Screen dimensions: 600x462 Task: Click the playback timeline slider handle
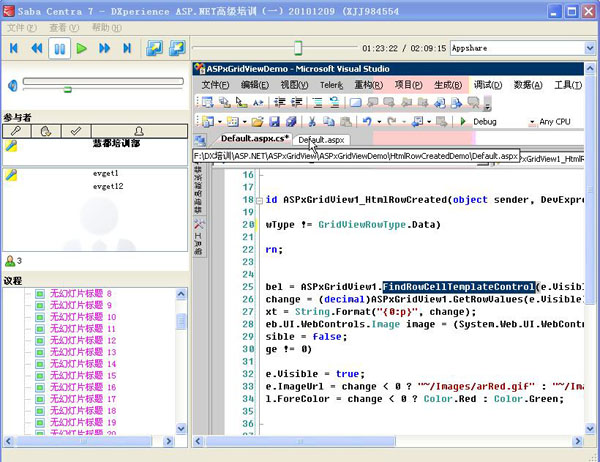(x=298, y=48)
